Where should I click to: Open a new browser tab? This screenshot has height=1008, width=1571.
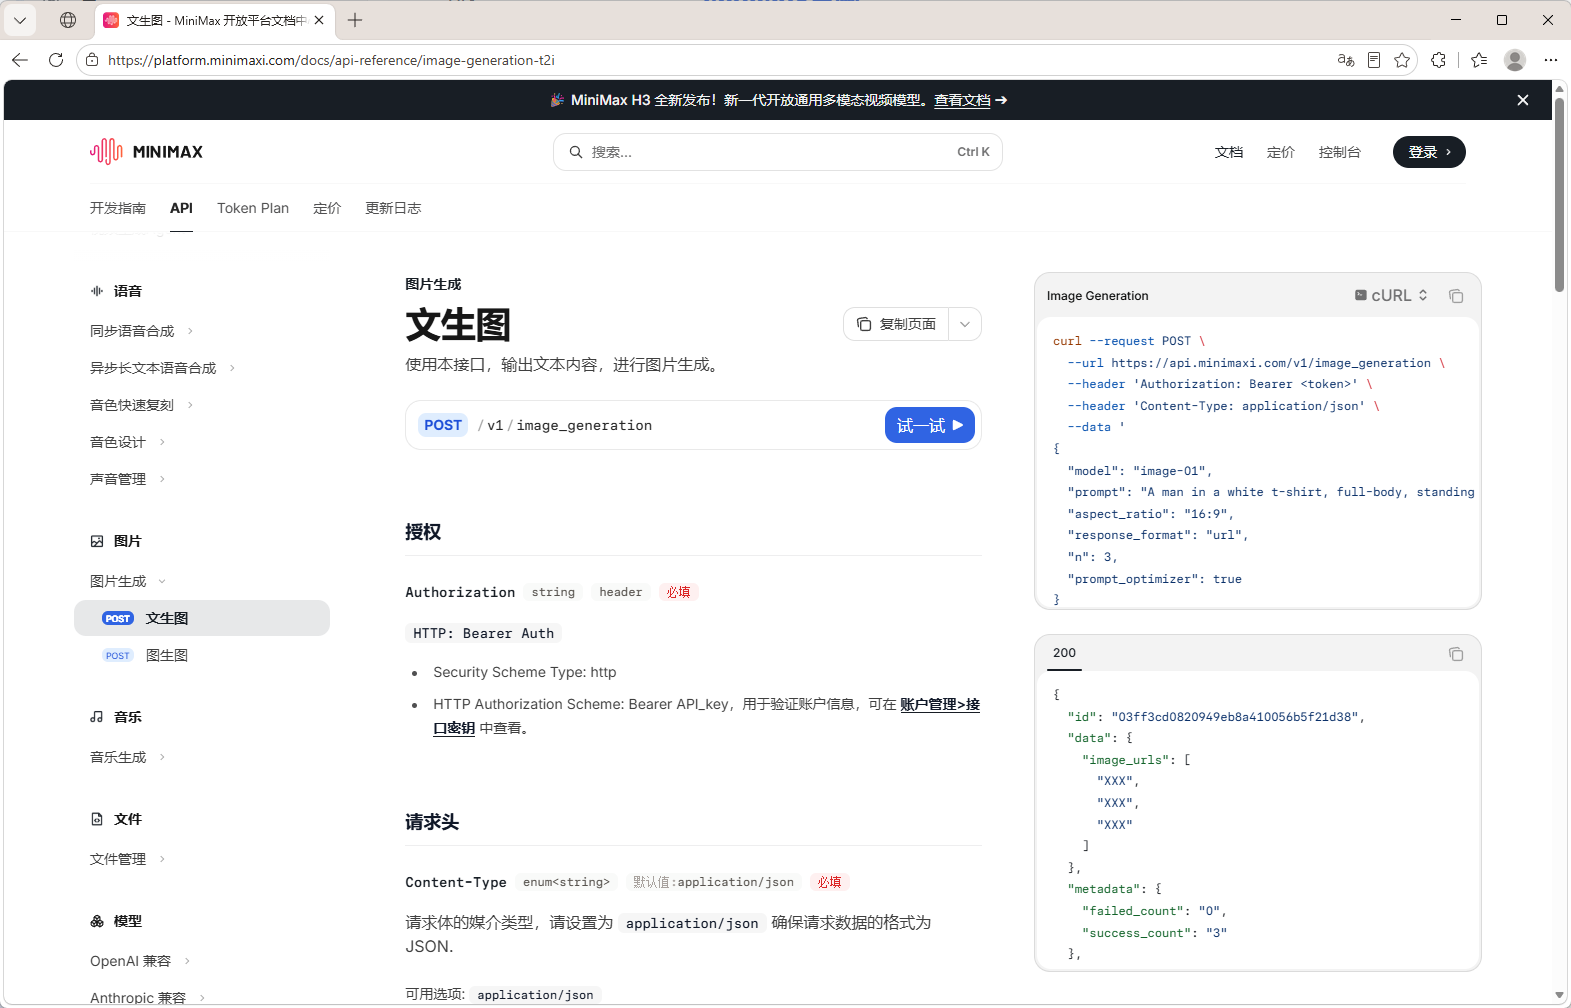355,20
